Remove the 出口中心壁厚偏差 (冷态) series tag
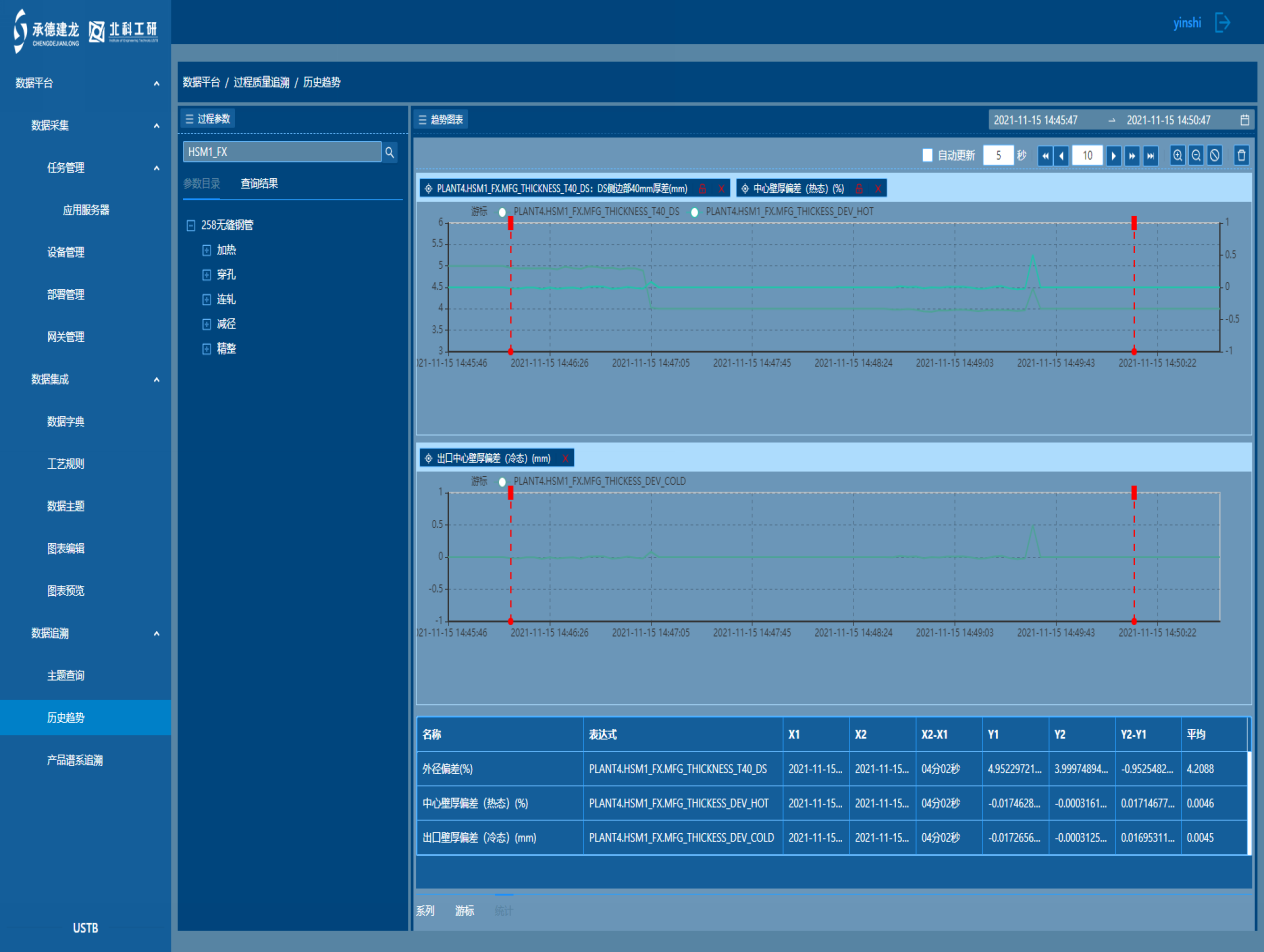 pos(565,458)
